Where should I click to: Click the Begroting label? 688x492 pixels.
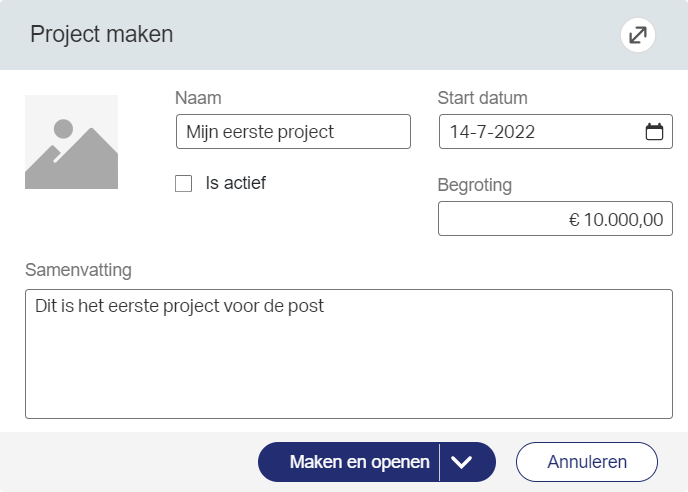click(475, 185)
